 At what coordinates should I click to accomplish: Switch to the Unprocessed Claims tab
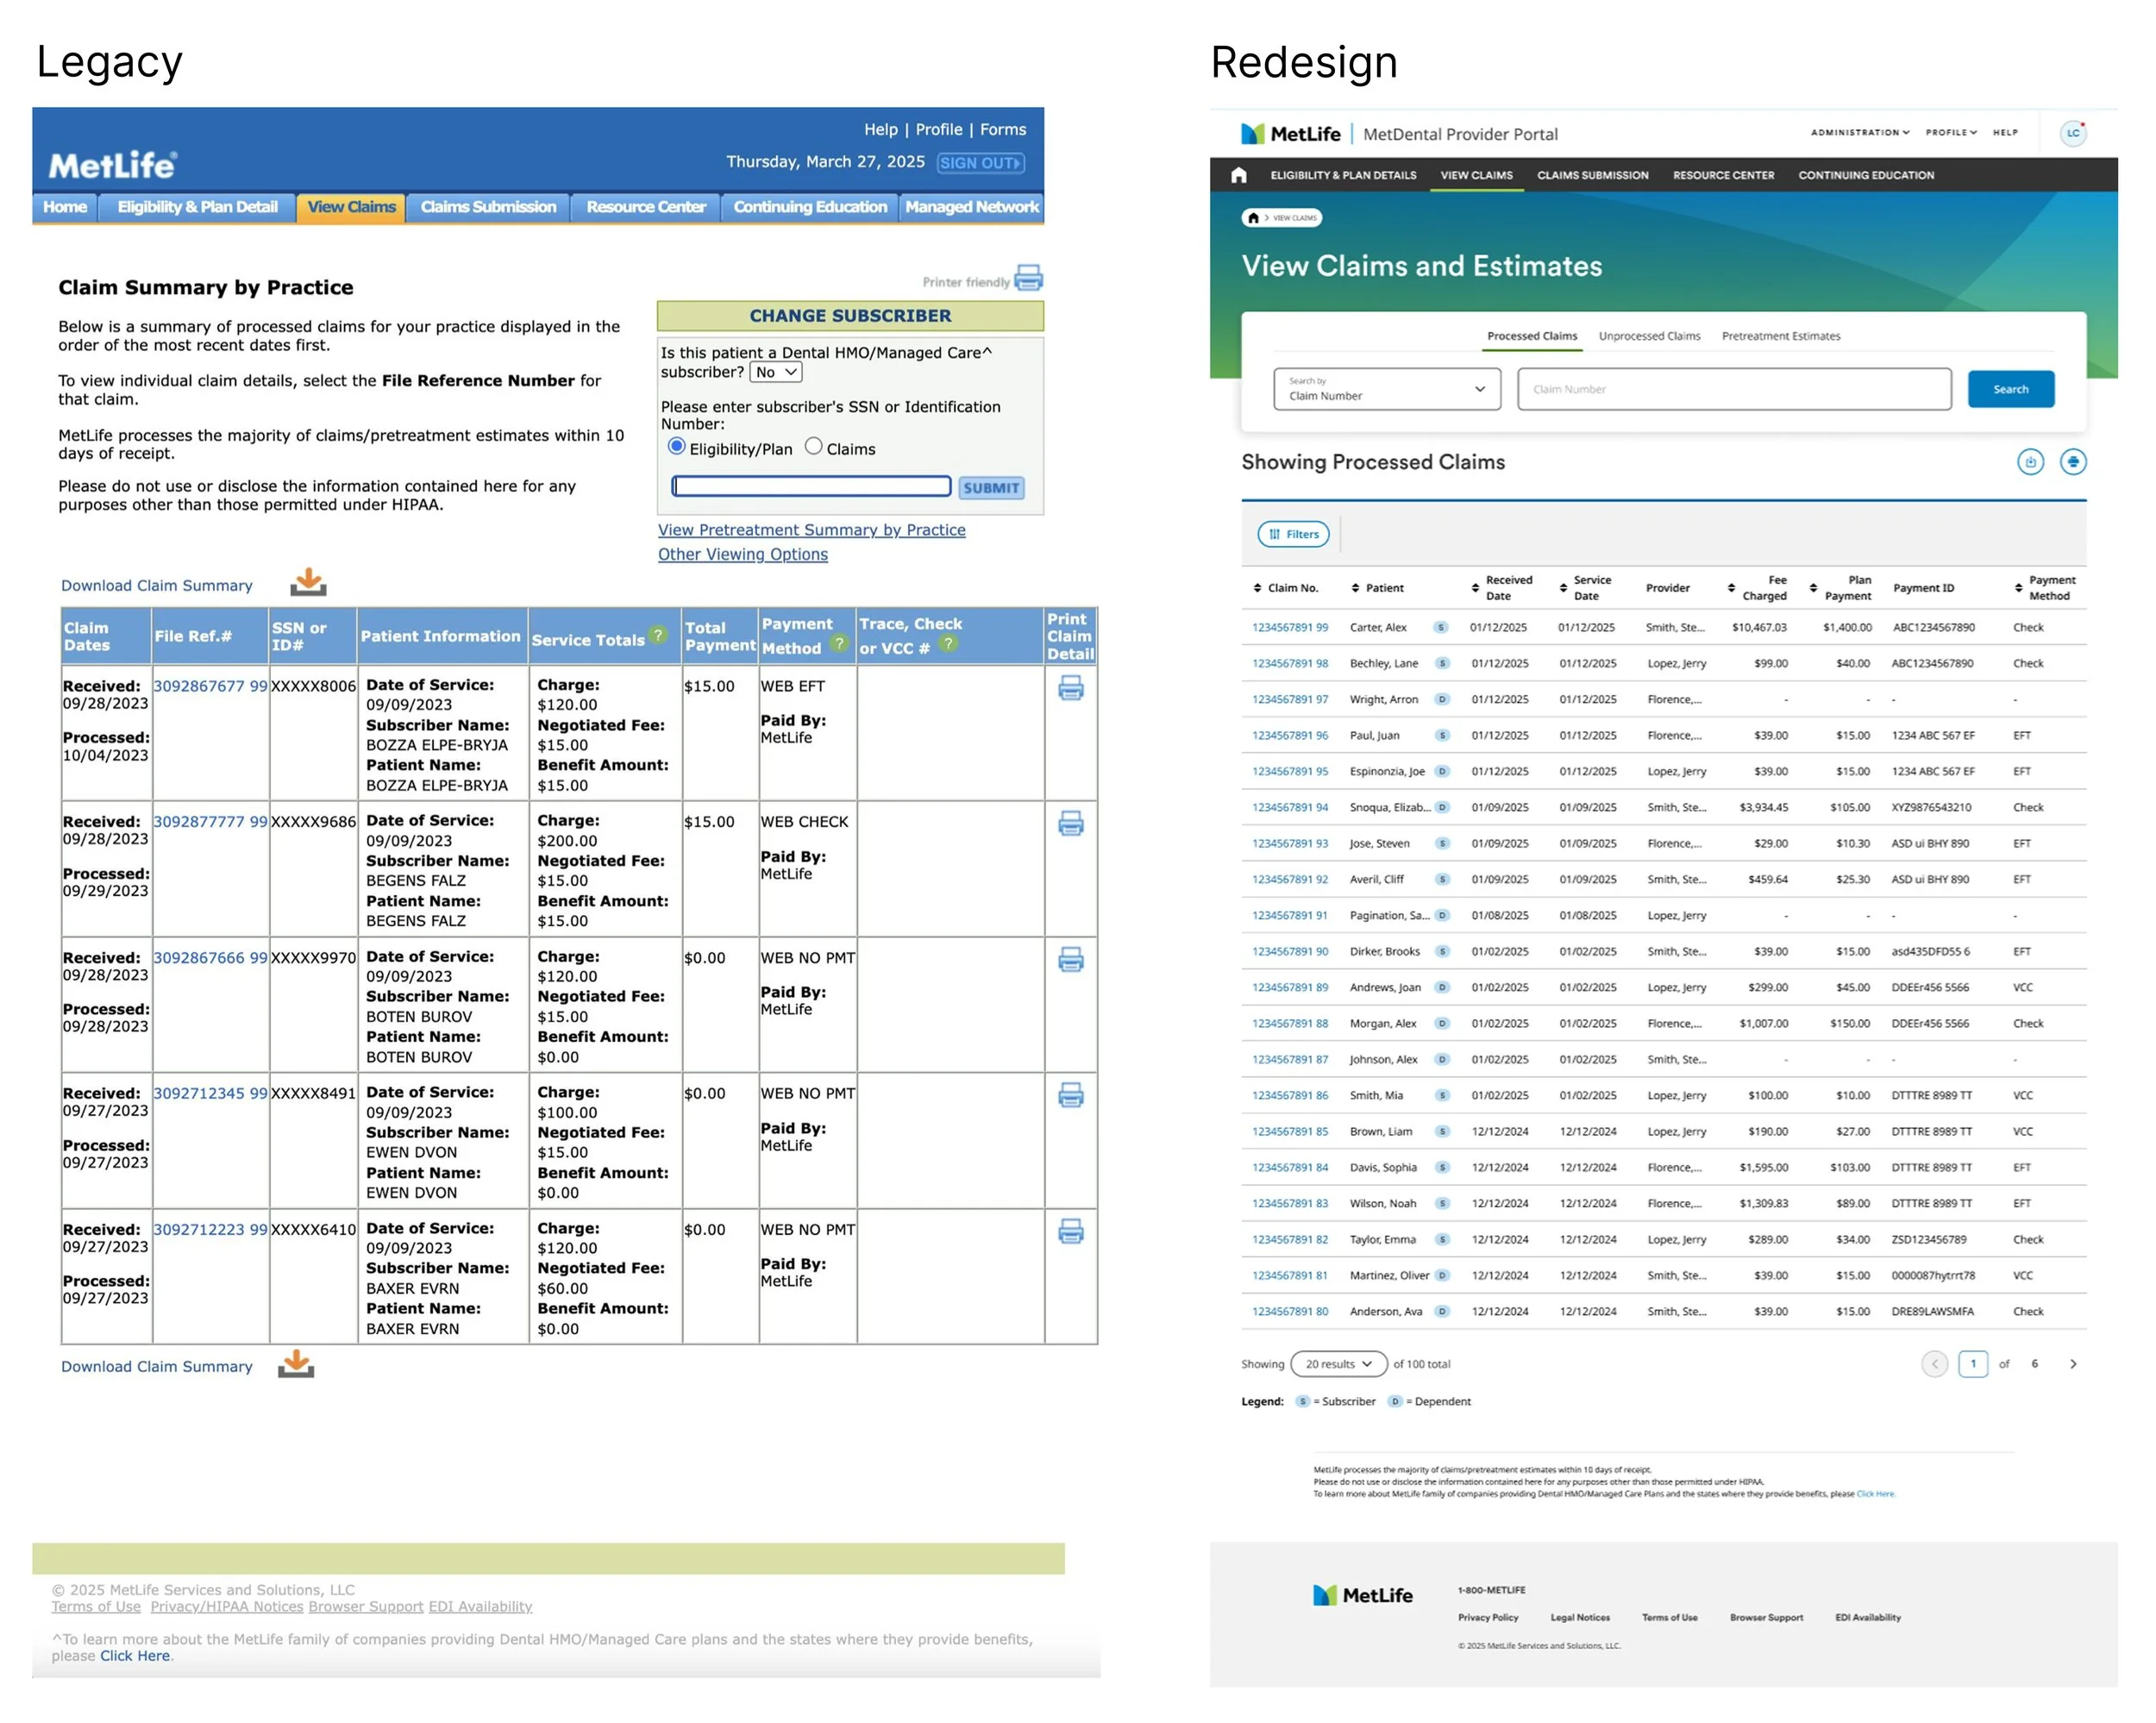pyautogui.click(x=1648, y=336)
